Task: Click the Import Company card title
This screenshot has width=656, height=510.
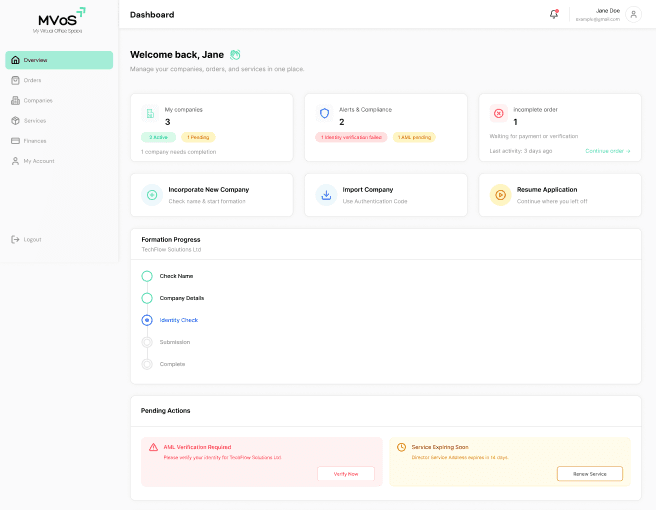Action: point(368,190)
